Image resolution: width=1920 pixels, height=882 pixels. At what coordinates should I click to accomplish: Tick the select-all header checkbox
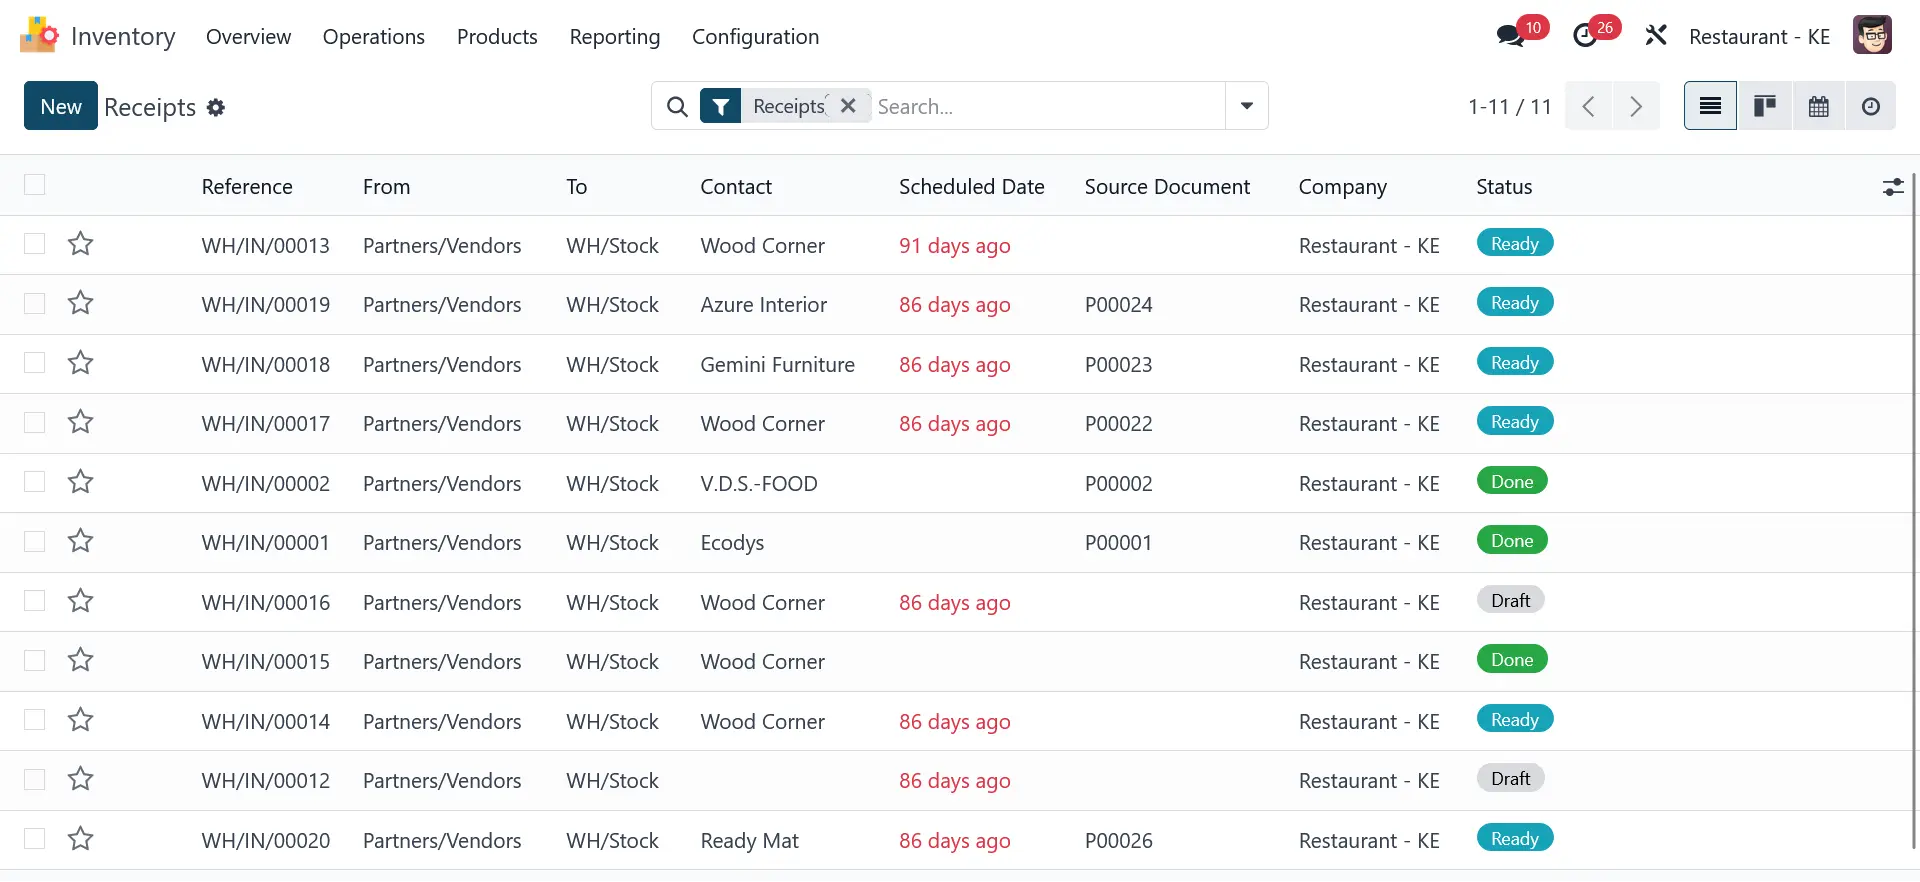[35, 185]
